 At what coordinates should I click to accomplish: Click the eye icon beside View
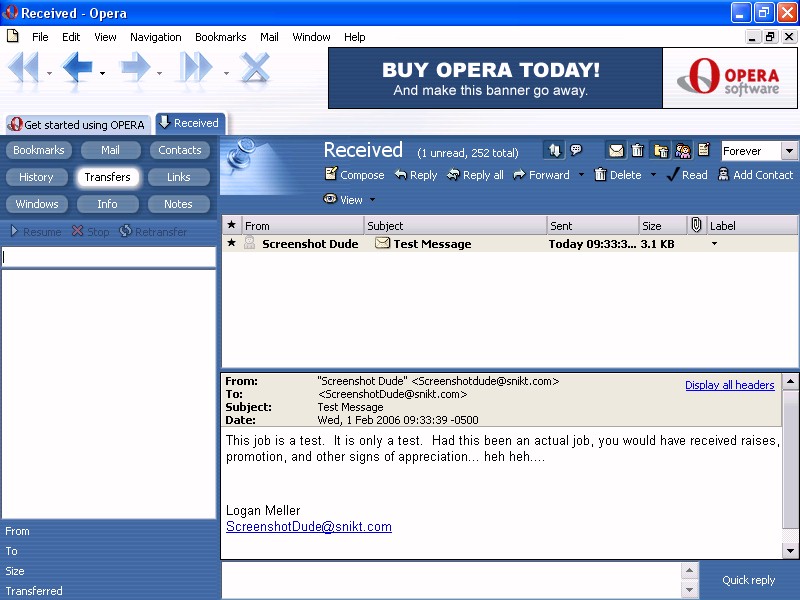[330, 198]
